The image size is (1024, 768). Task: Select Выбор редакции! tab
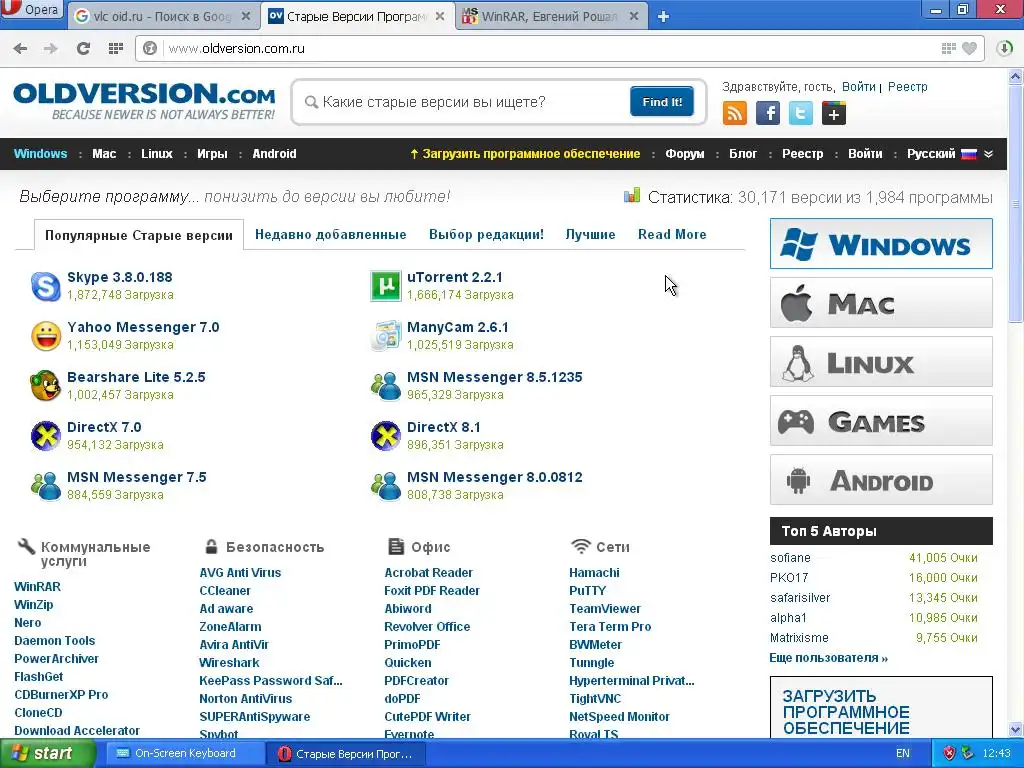click(x=487, y=234)
